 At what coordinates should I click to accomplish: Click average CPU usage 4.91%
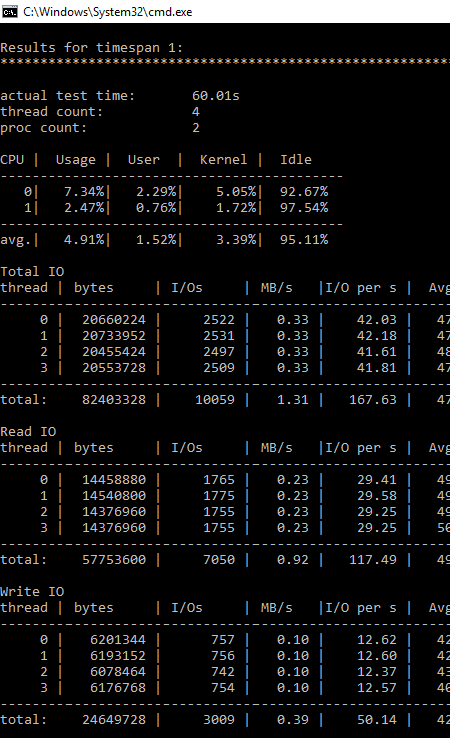[x=84, y=240]
